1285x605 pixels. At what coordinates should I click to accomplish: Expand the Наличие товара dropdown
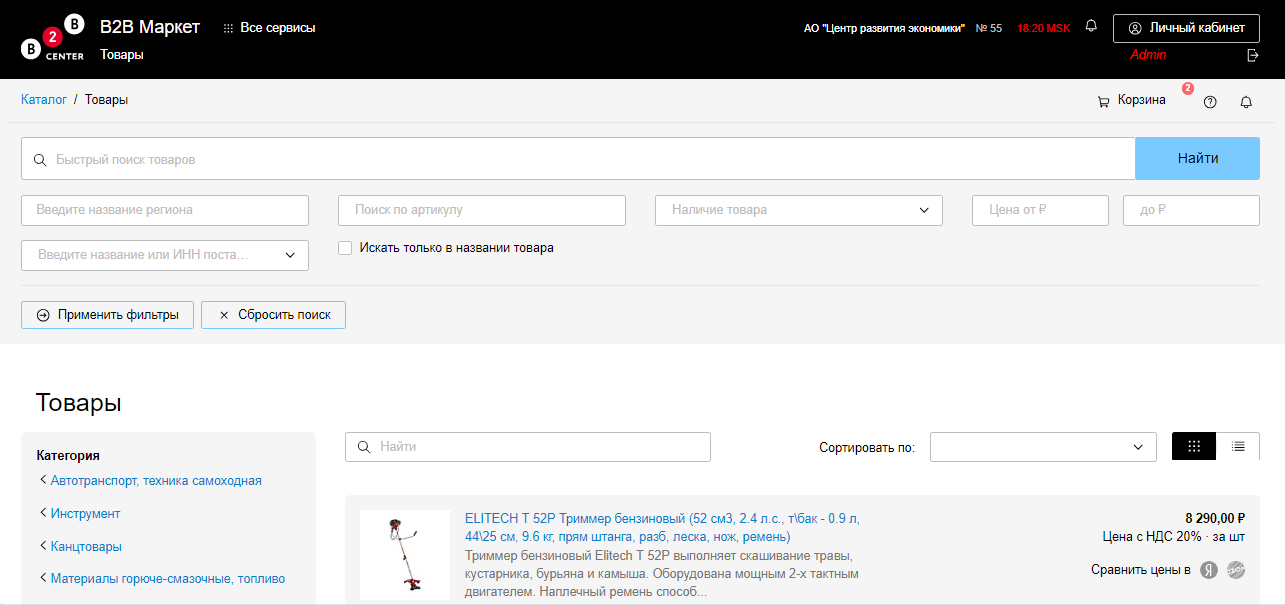798,211
